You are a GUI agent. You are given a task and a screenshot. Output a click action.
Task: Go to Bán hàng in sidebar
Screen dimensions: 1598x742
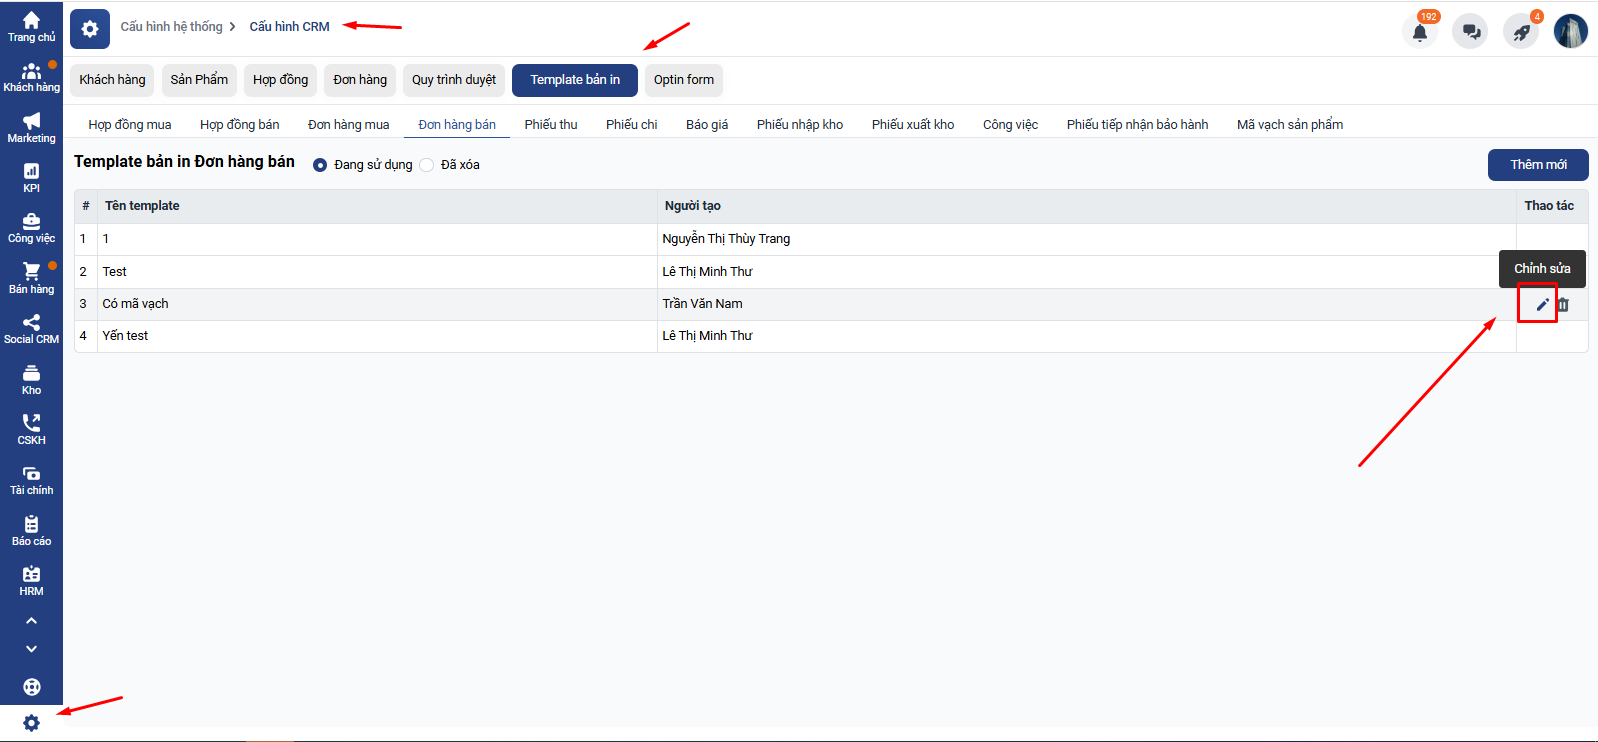point(31,279)
